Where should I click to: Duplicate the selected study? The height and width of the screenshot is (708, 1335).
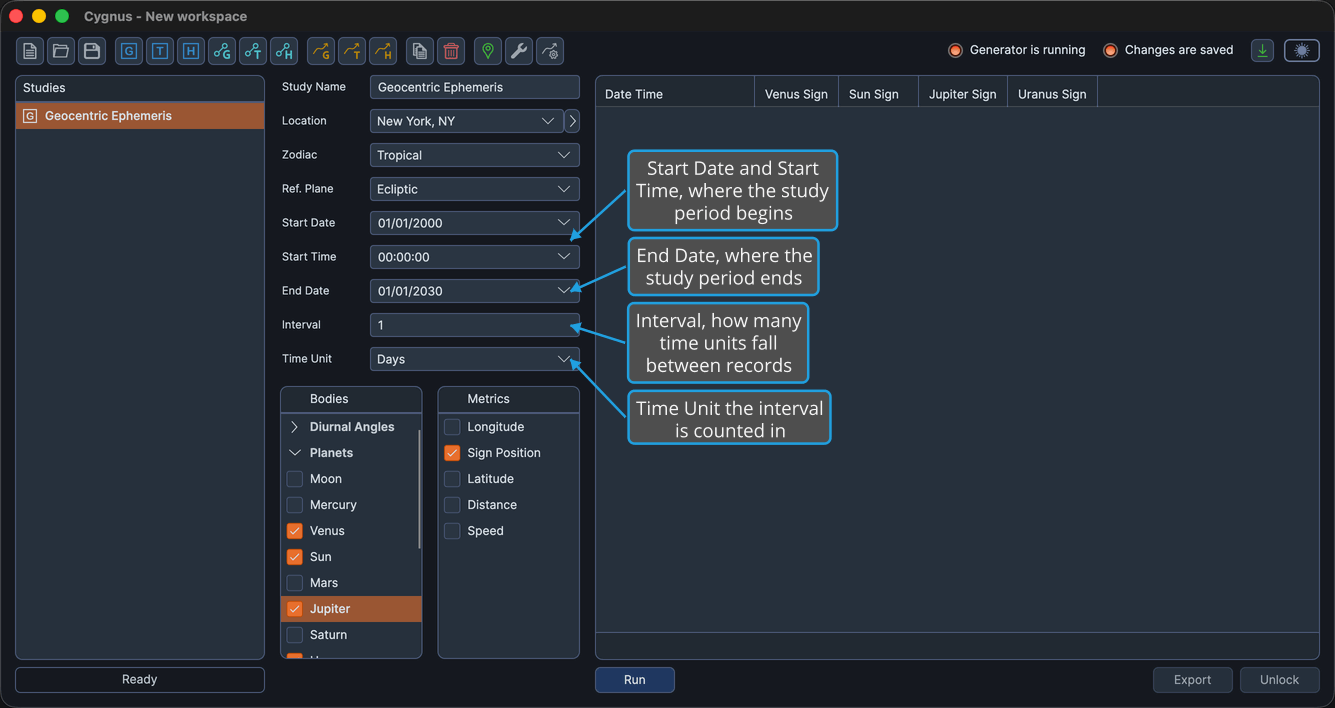tap(420, 51)
